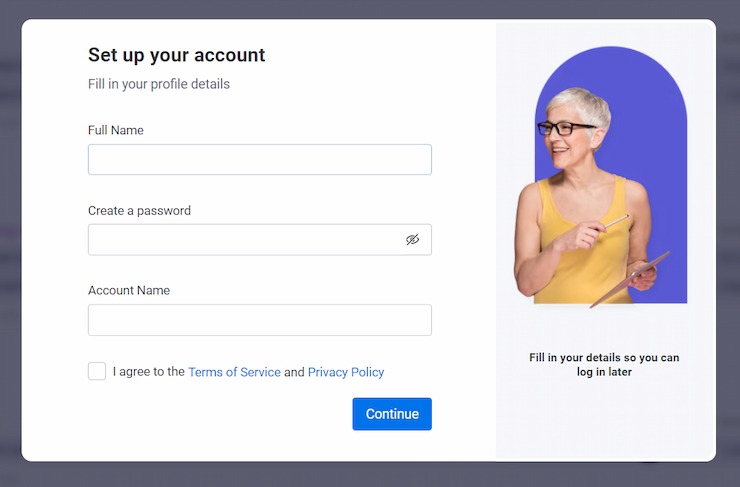Open the Privacy Policy link
Viewport: 740px width, 487px height.
tap(346, 372)
